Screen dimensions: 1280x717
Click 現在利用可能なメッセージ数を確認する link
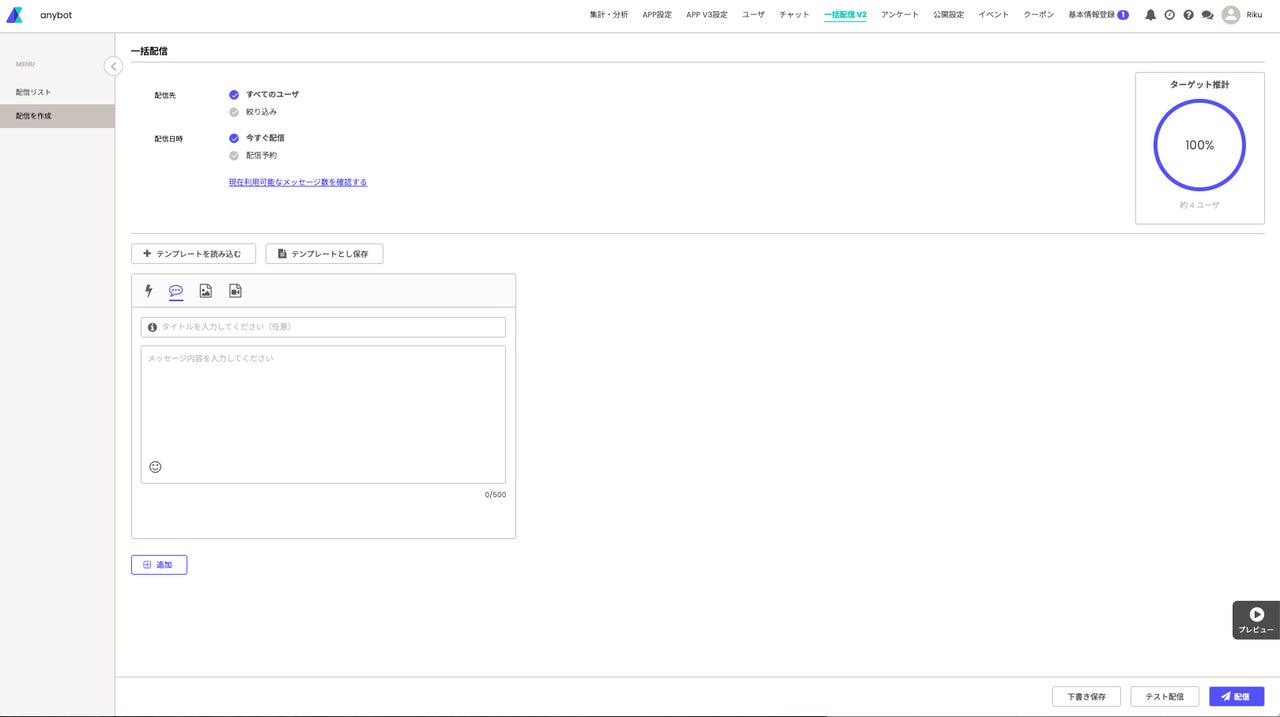(298, 182)
